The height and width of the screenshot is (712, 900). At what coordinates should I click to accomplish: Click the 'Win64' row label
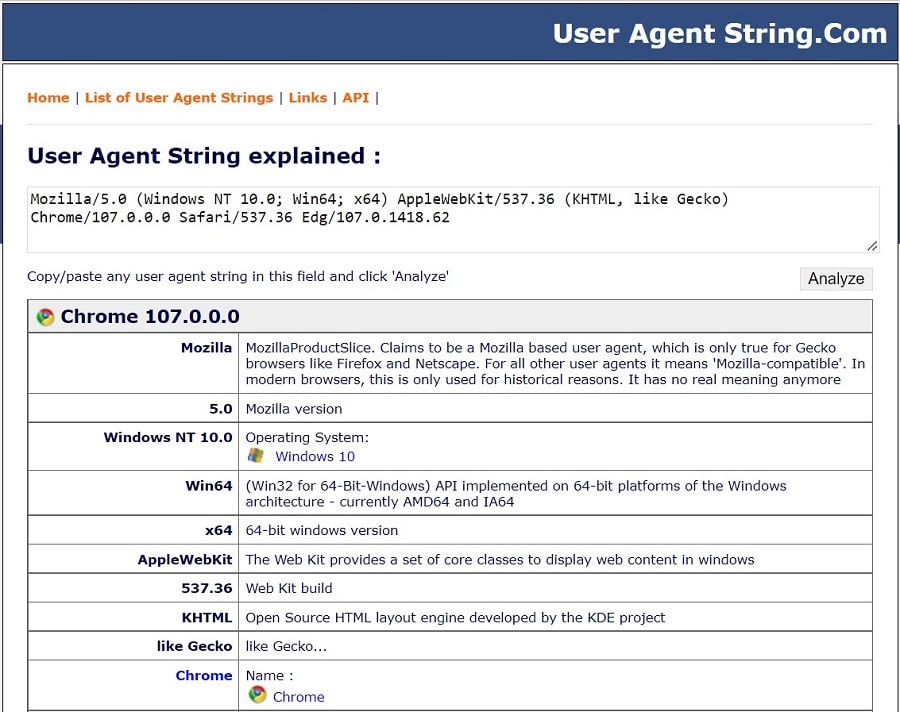[209, 486]
